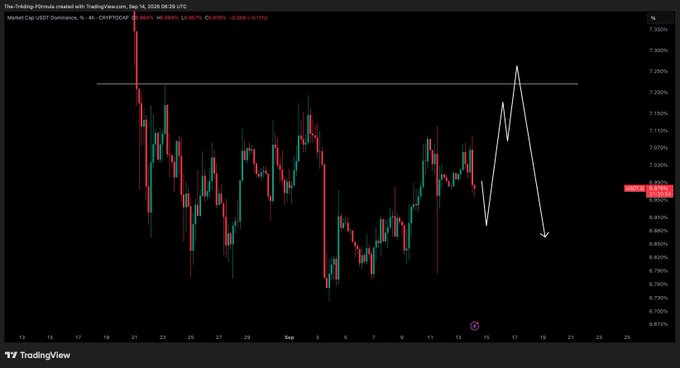The height and width of the screenshot is (368, 680).
Task: Click the Sep label on the time axis
Action: coord(289,337)
